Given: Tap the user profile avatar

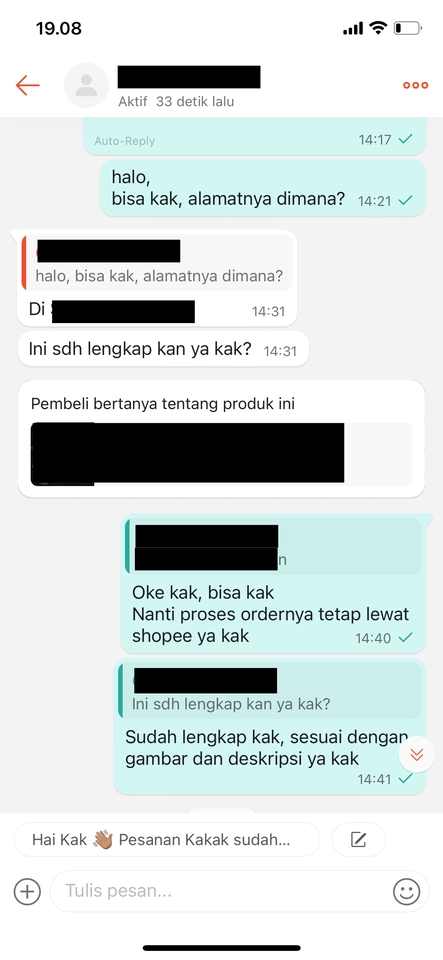Looking at the screenshot, I should click(x=86, y=85).
